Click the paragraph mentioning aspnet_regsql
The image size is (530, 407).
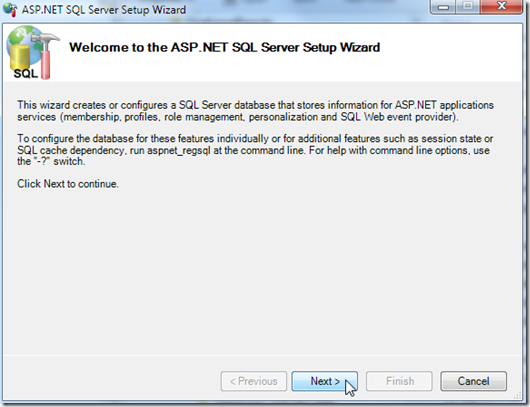(x=255, y=150)
